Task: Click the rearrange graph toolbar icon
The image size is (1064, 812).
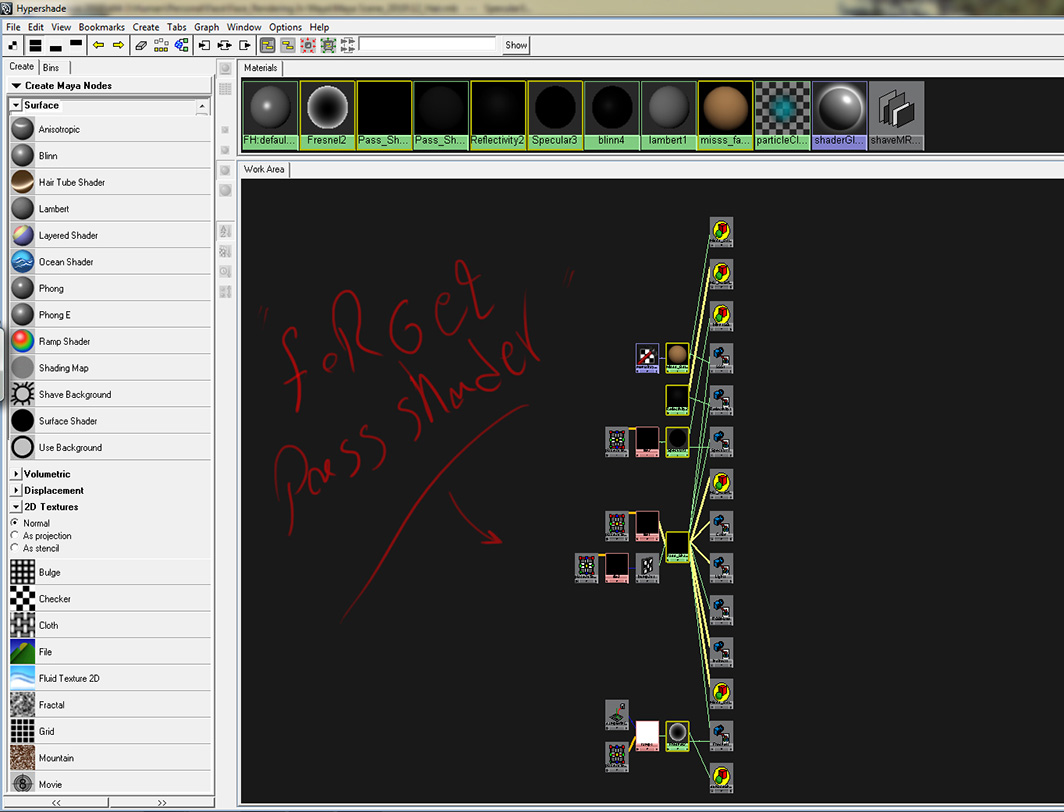Action: [x=161, y=45]
